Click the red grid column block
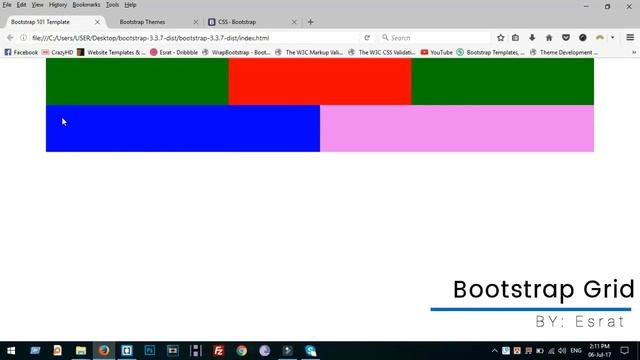 320,82
